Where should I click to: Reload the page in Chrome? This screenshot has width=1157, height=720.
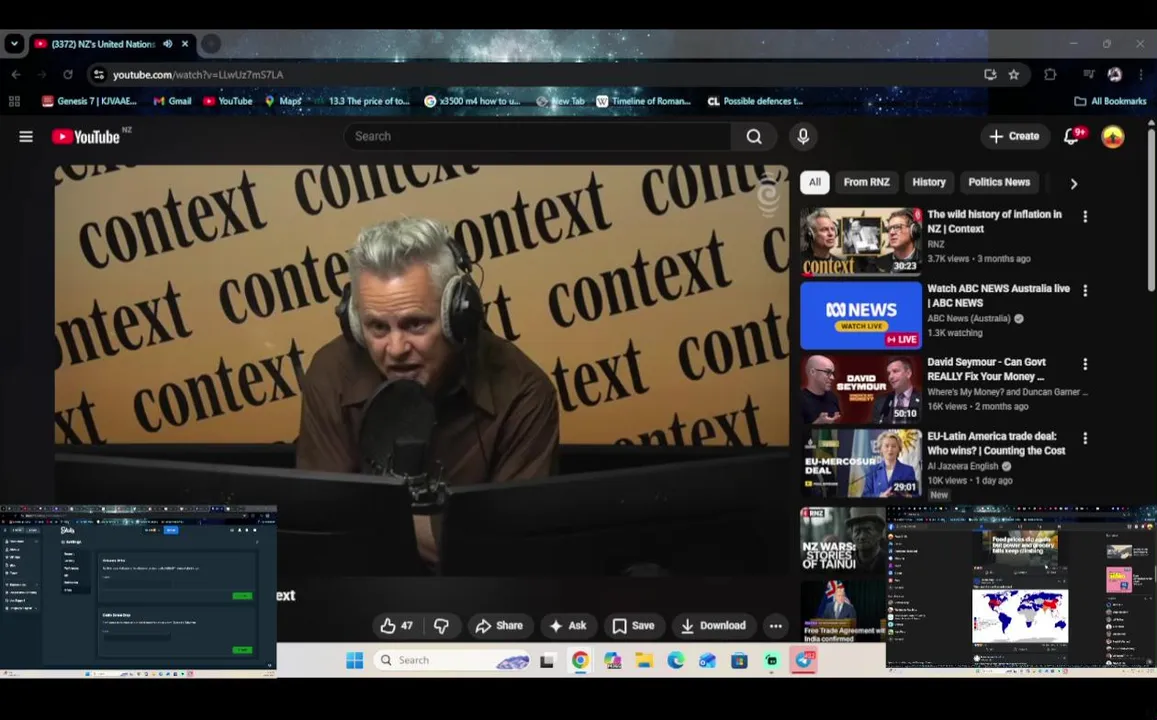68,75
